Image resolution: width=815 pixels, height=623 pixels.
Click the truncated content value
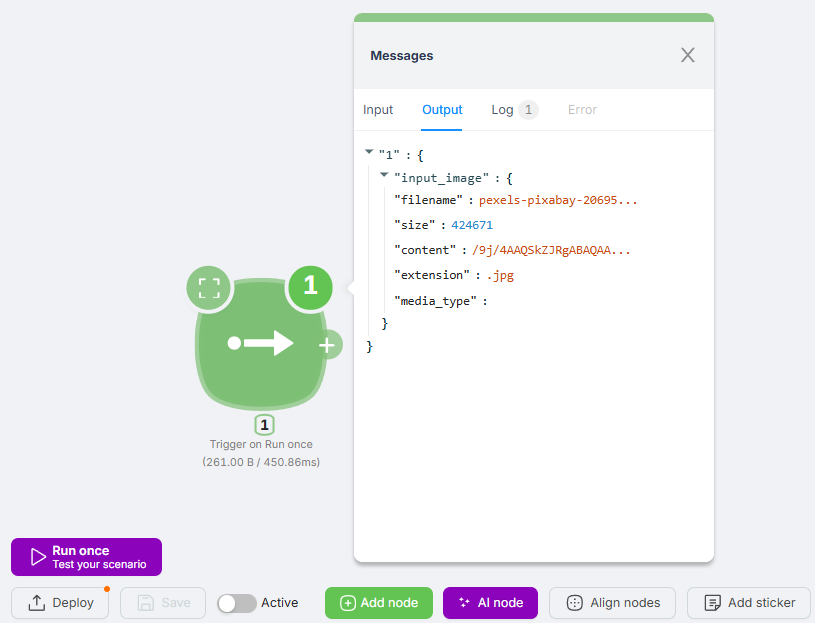(x=551, y=250)
